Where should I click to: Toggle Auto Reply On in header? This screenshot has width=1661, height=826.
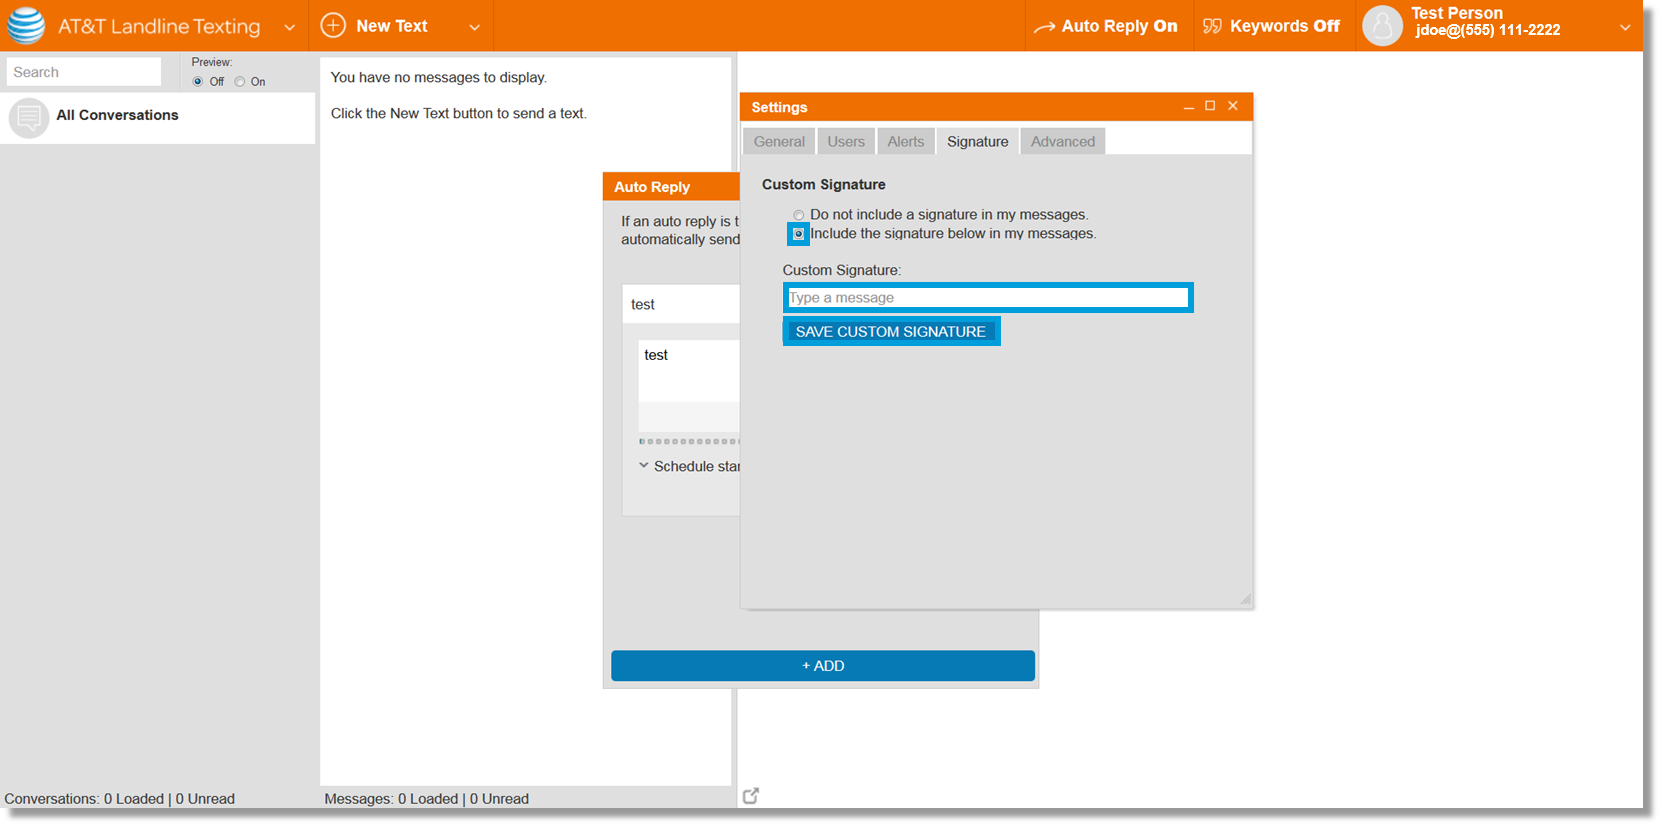pos(1105,26)
